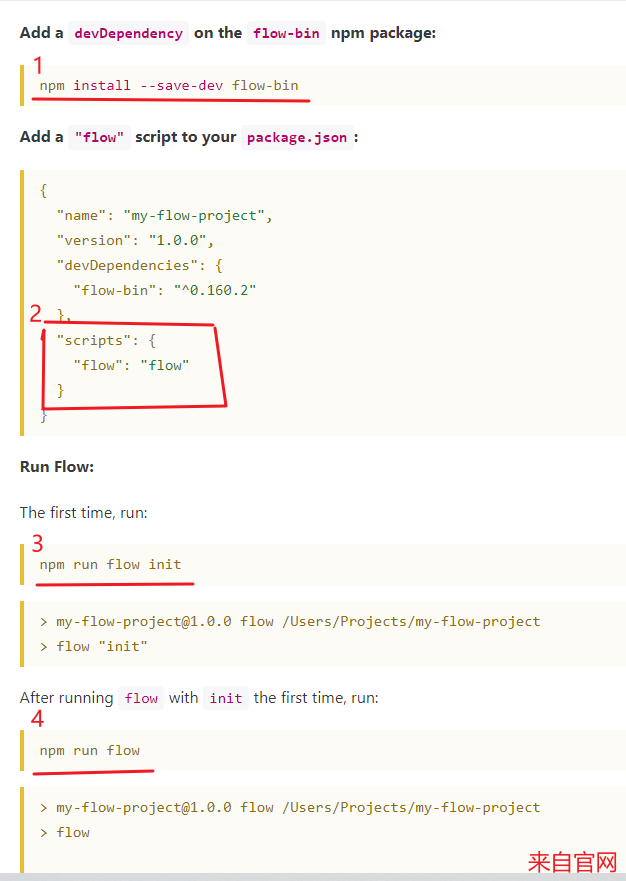Click 'script to your' heading text
This screenshot has height=881, width=626.
[x=185, y=137]
